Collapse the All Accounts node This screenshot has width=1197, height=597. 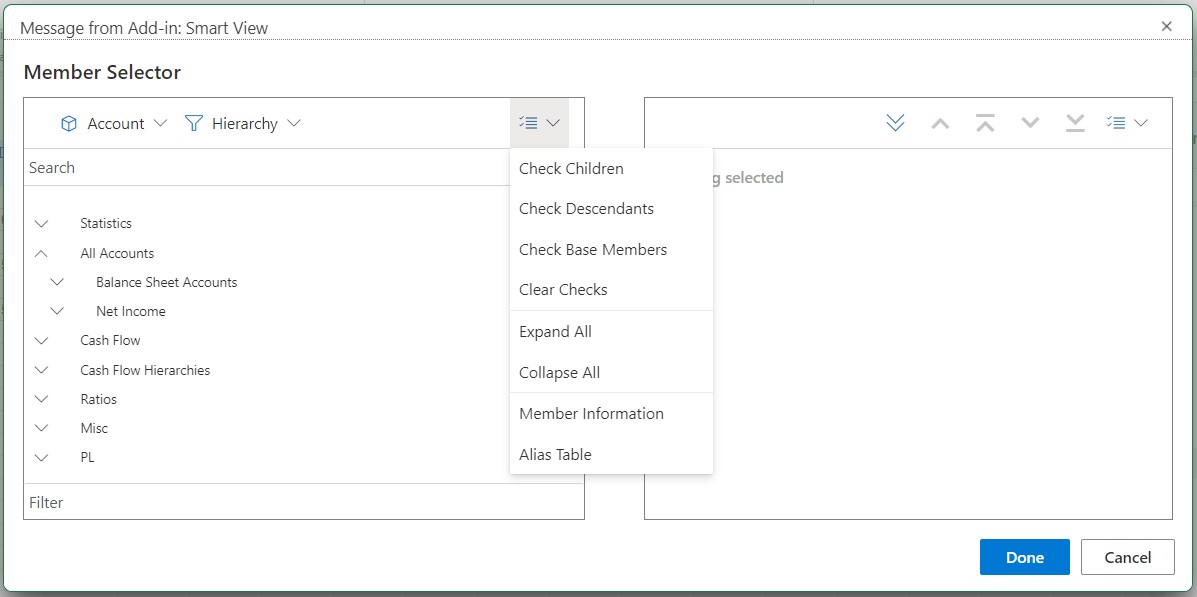coord(41,252)
